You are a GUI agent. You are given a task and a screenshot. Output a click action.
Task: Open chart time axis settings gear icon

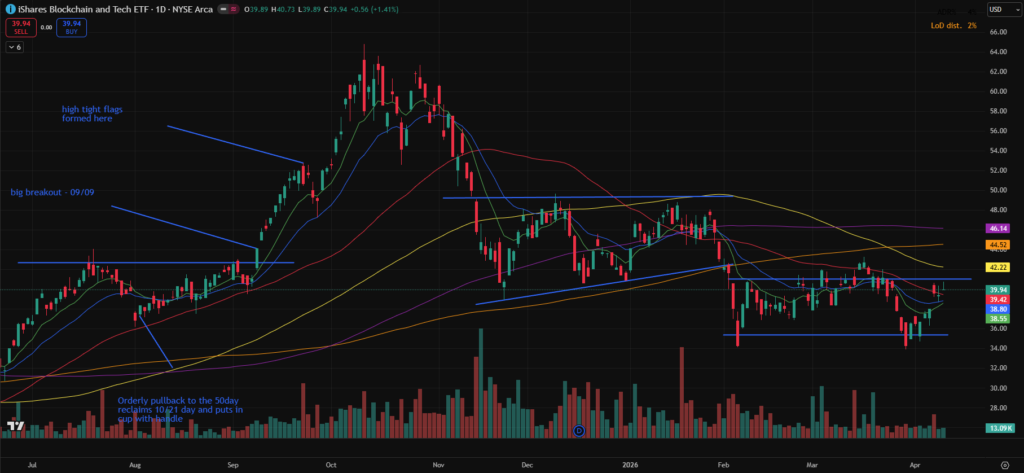[x=1003, y=464]
